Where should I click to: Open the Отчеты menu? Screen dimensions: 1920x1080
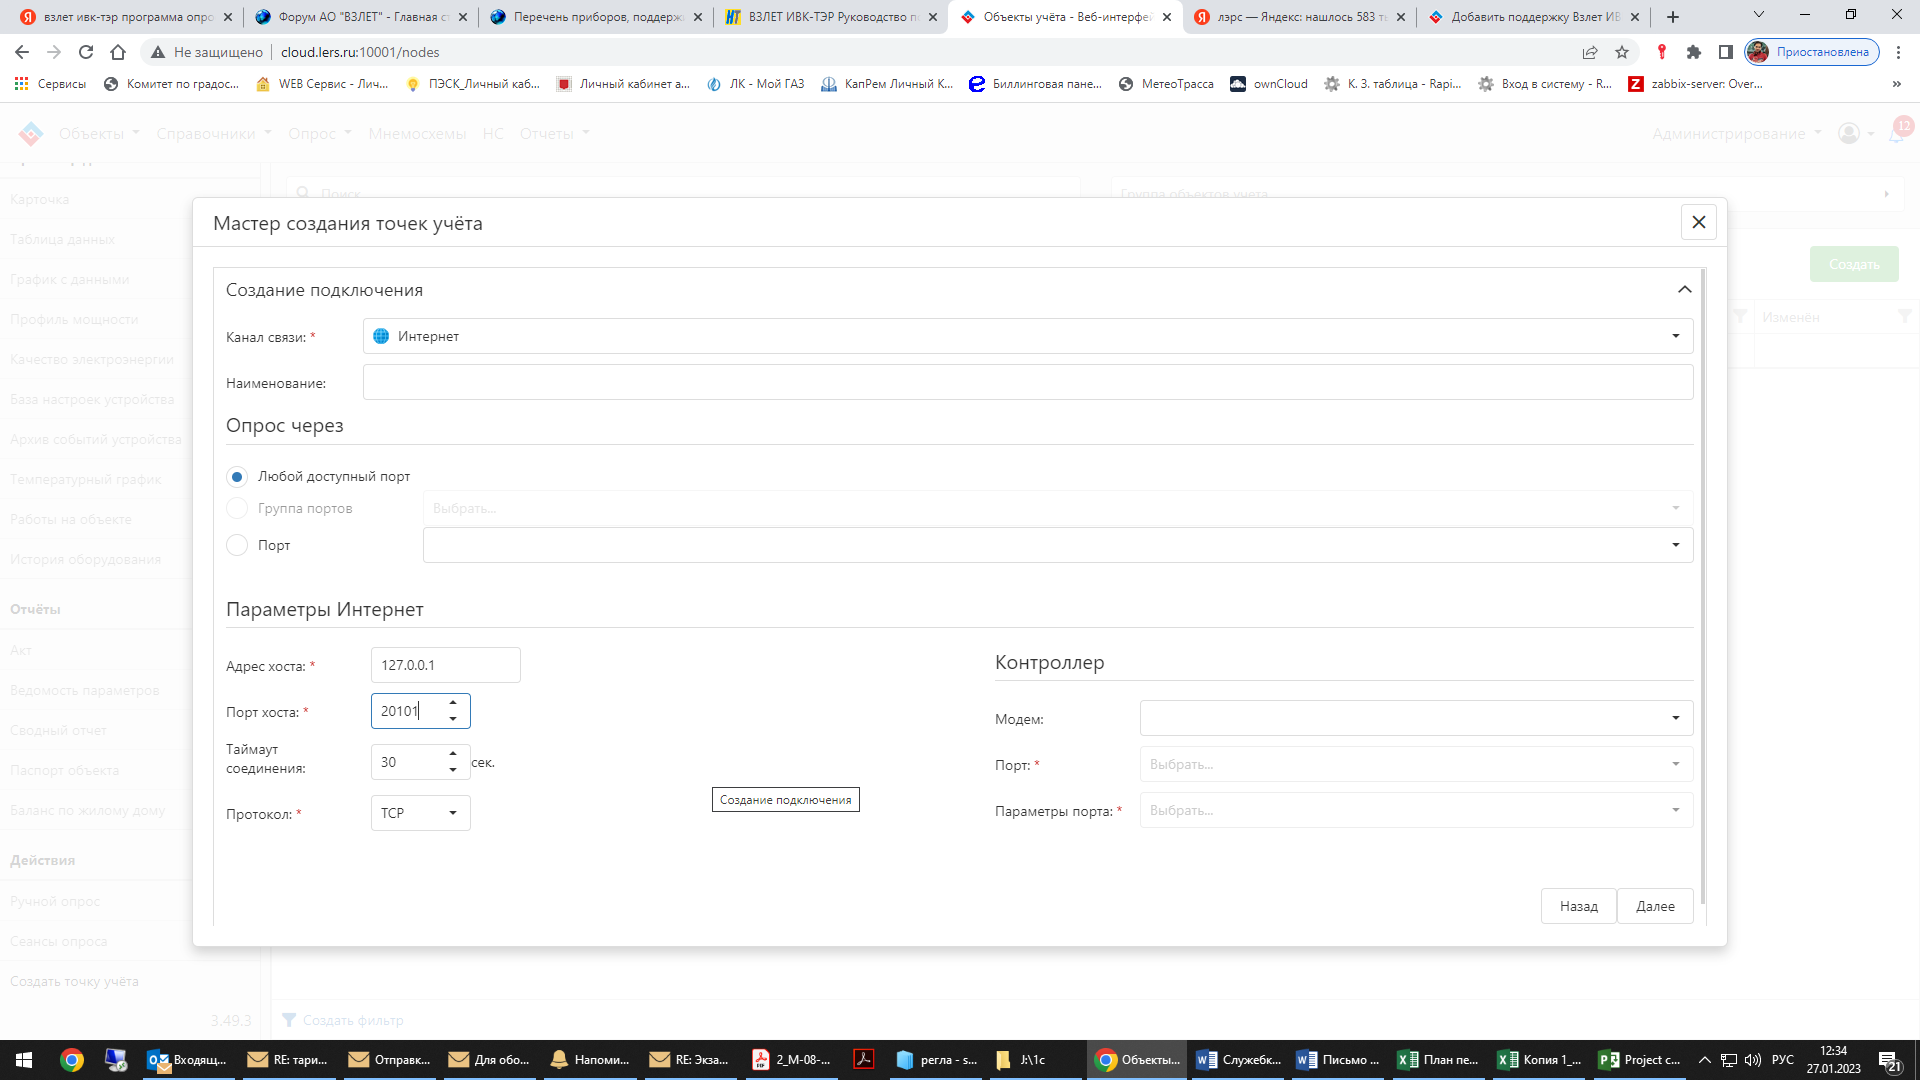coord(554,133)
